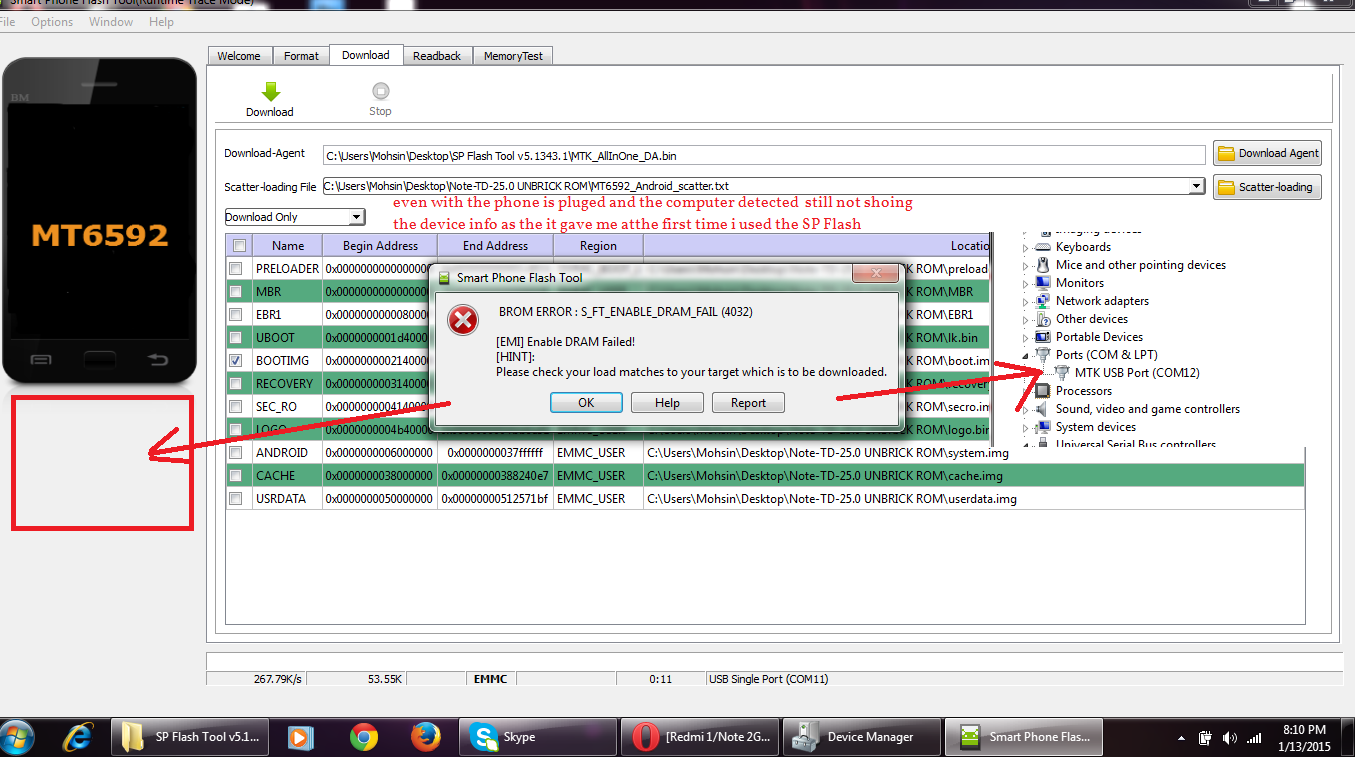Switch to Device Manager taskbar item
1366x768 pixels.
860,737
